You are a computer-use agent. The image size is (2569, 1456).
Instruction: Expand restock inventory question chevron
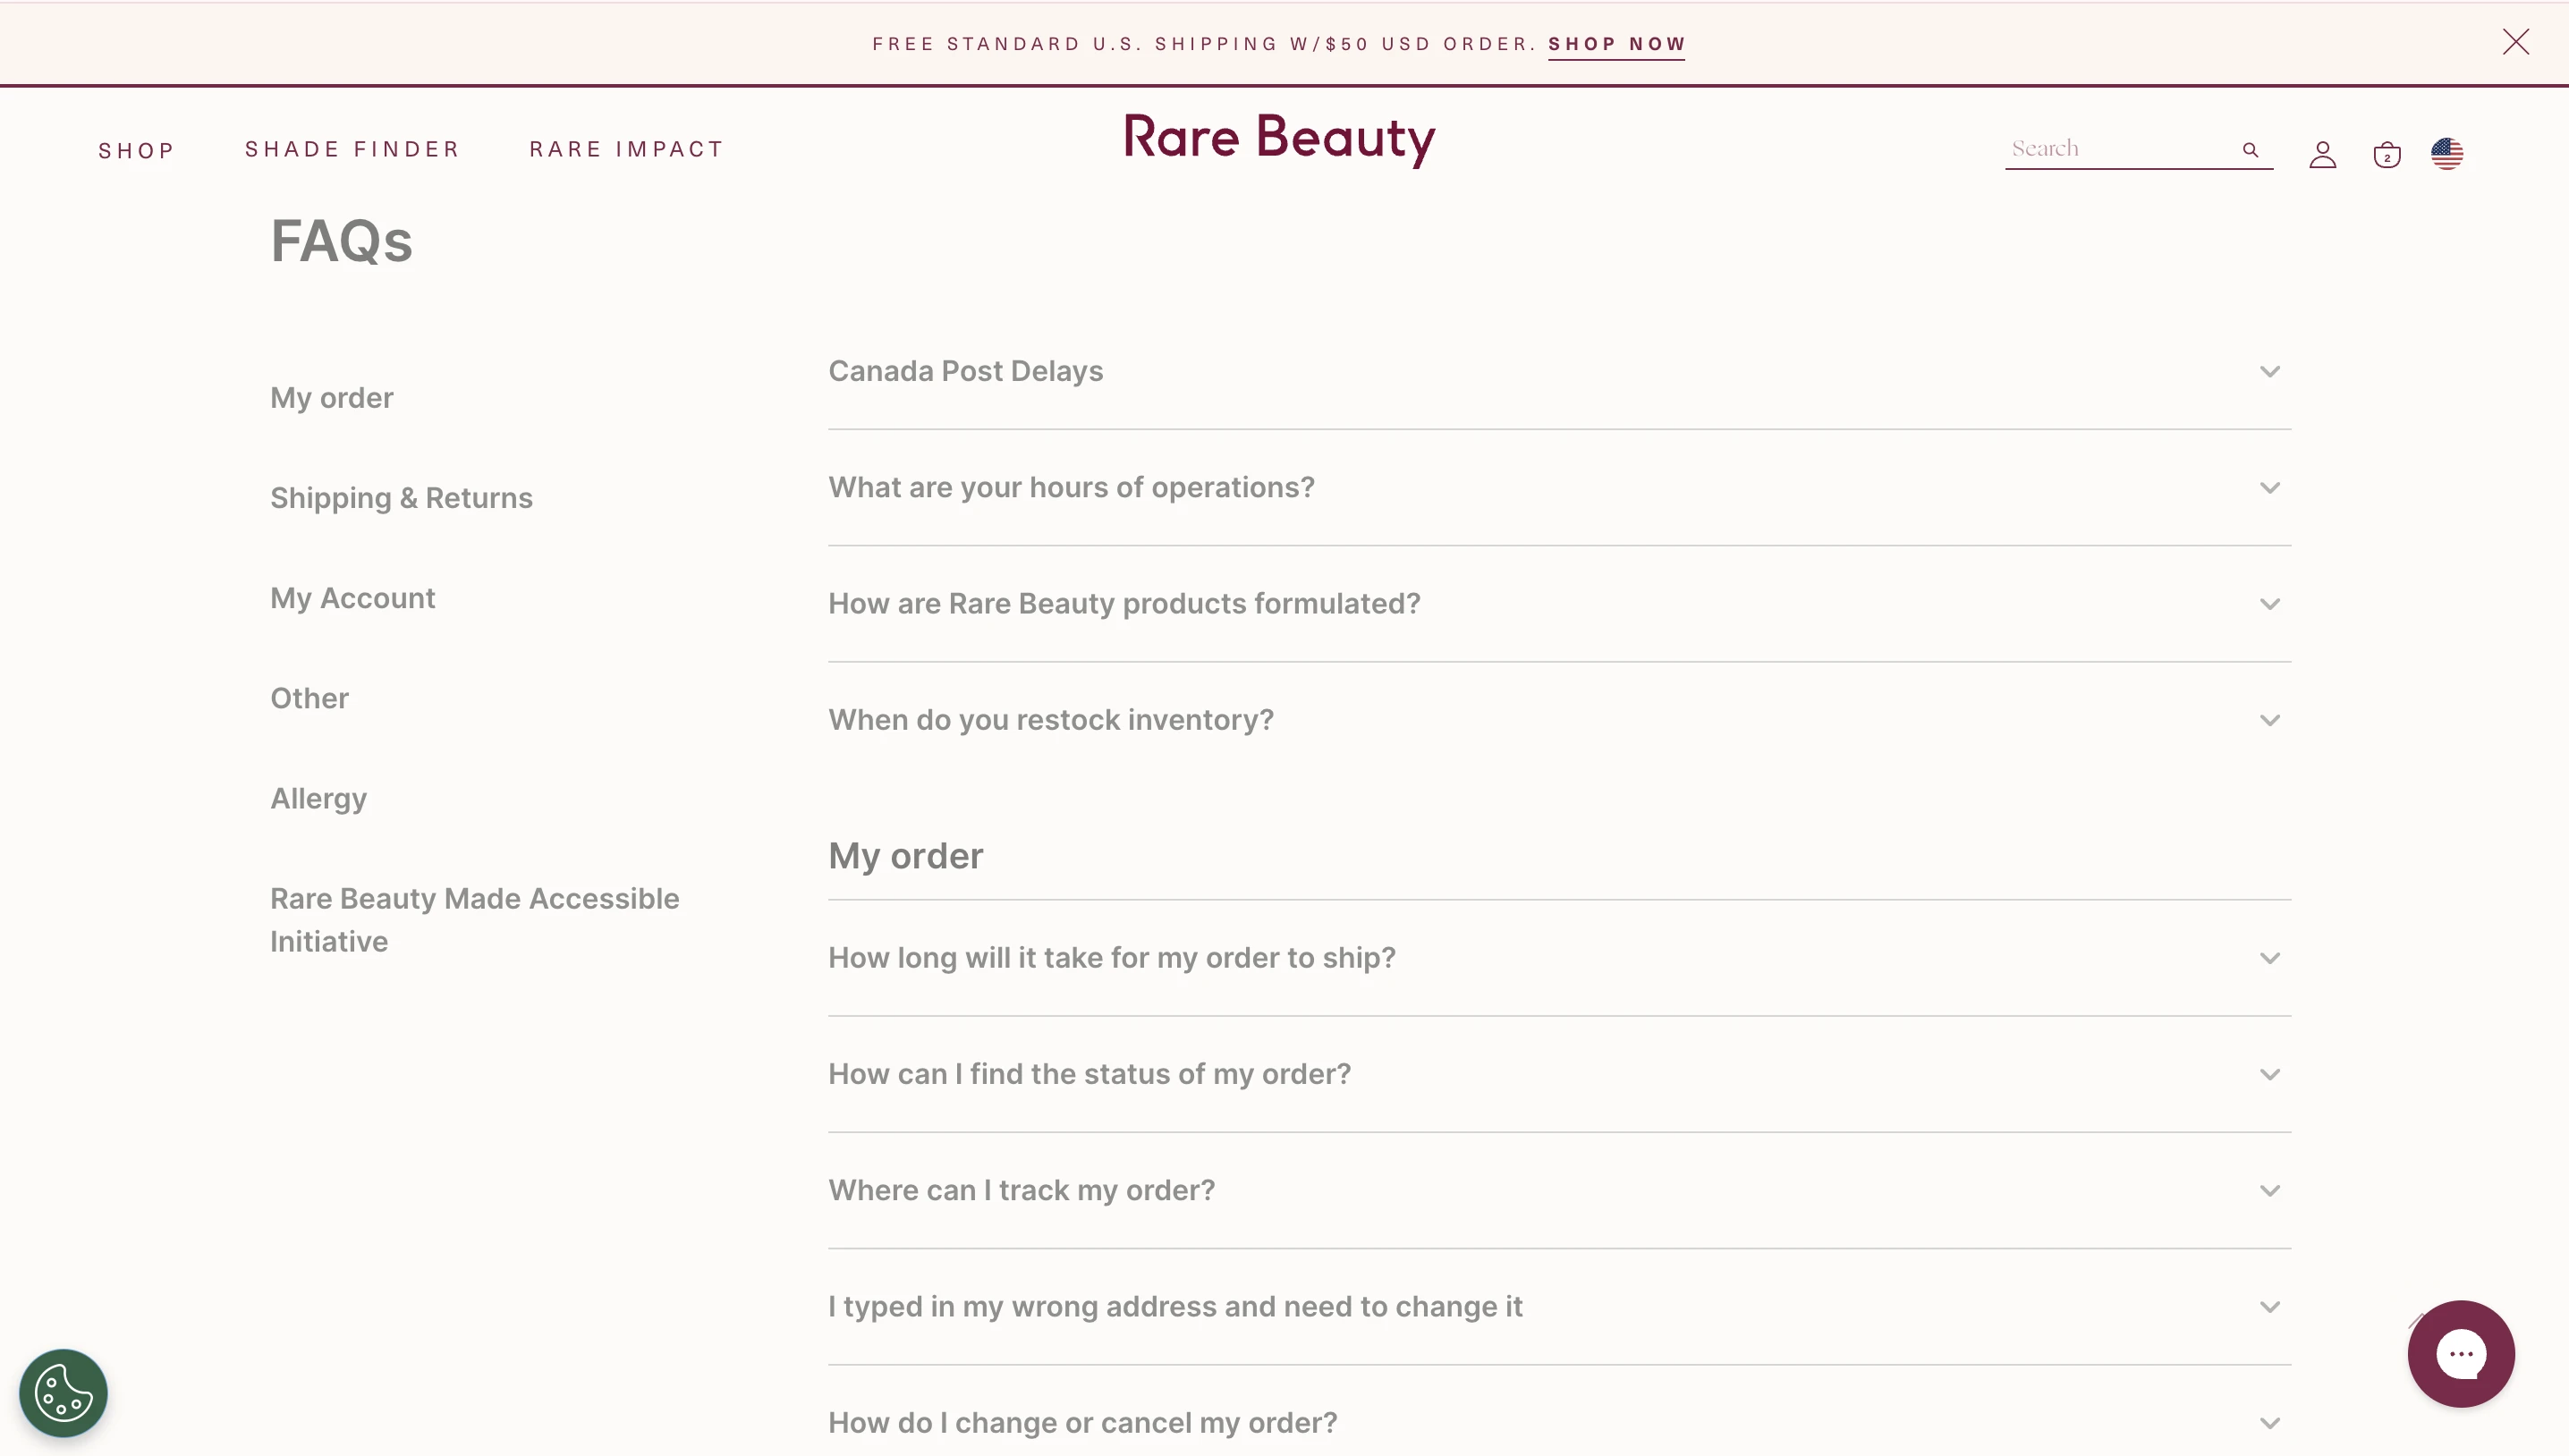click(2269, 720)
